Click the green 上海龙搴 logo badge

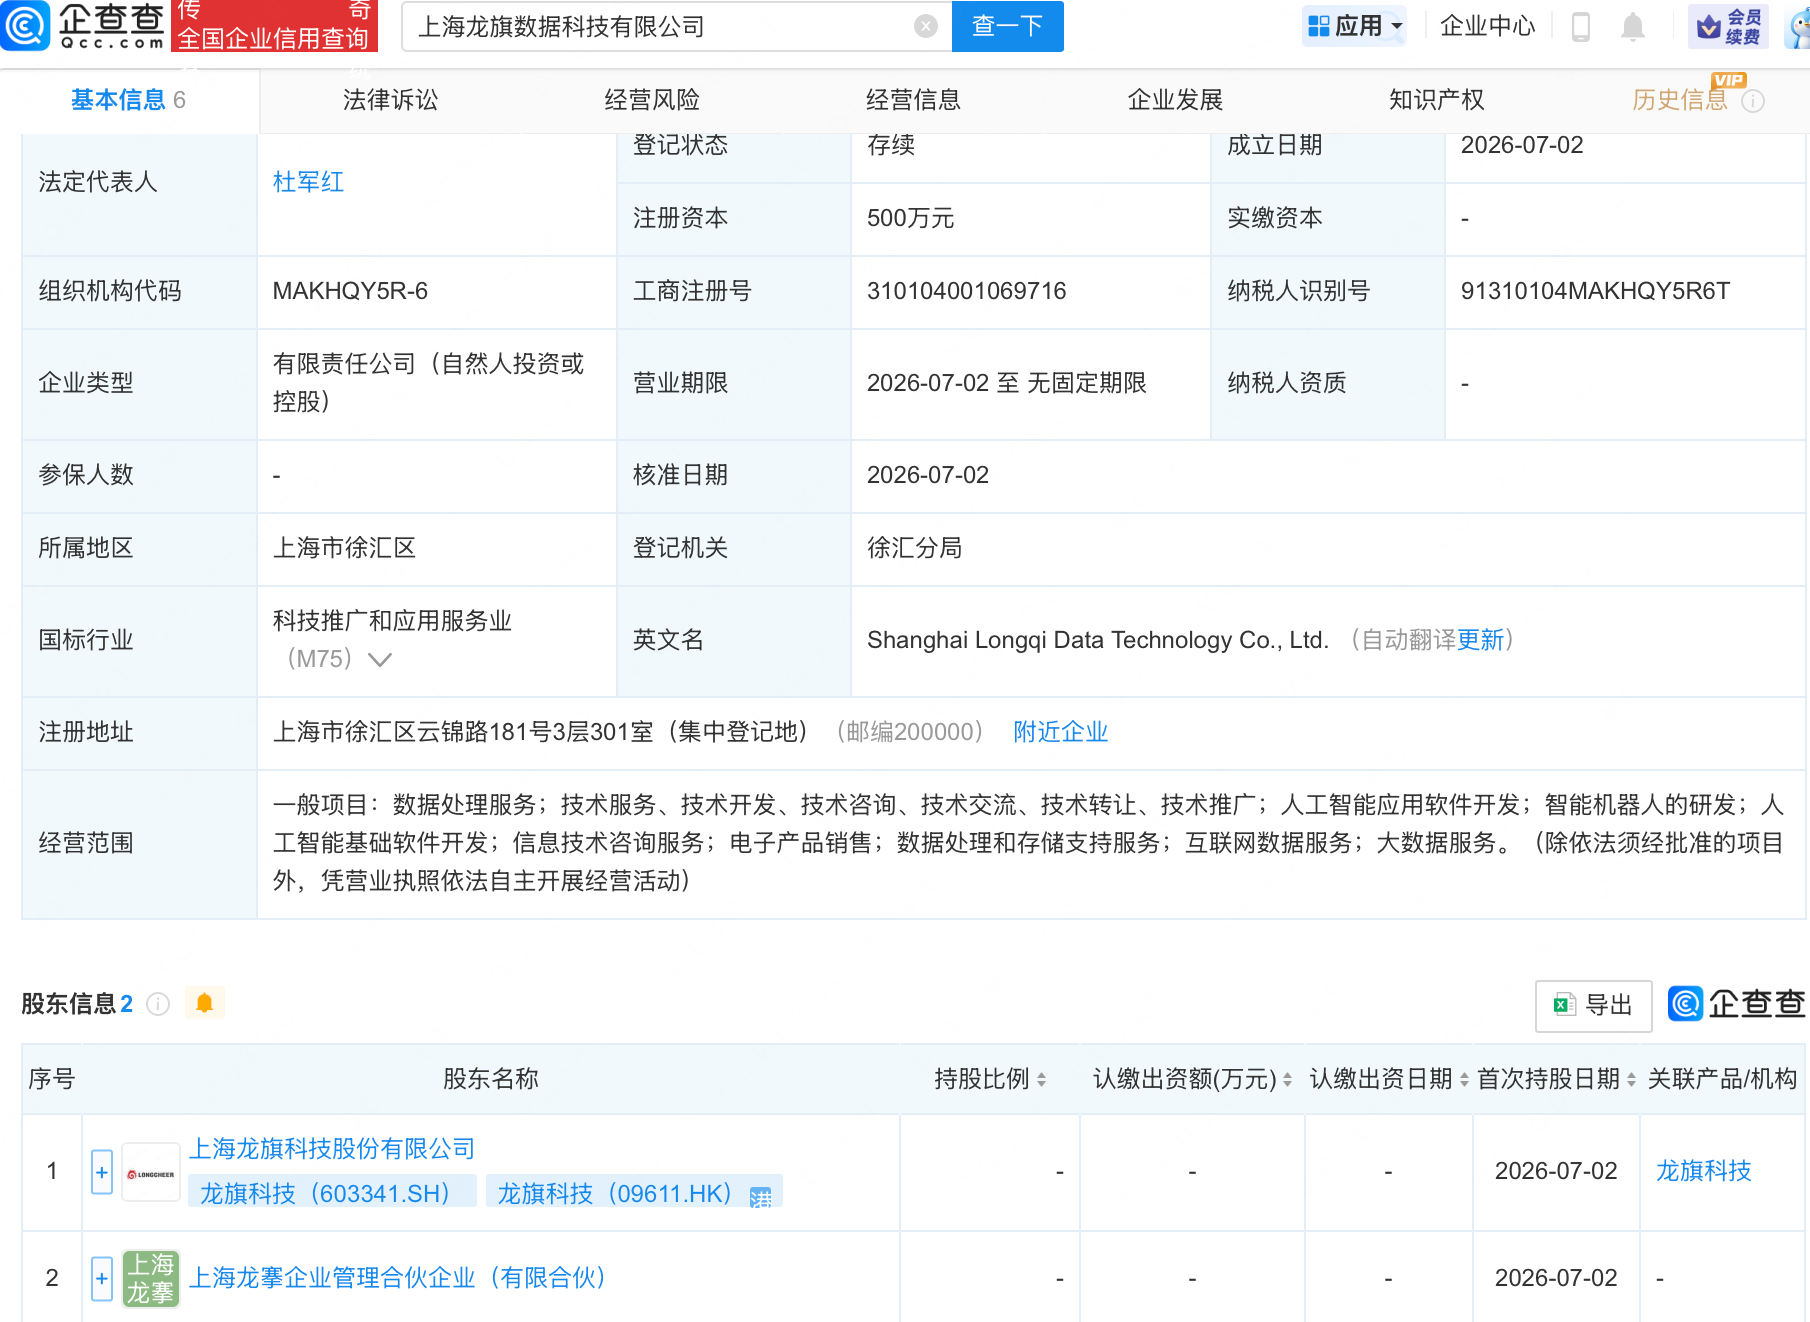pyautogui.click(x=150, y=1278)
